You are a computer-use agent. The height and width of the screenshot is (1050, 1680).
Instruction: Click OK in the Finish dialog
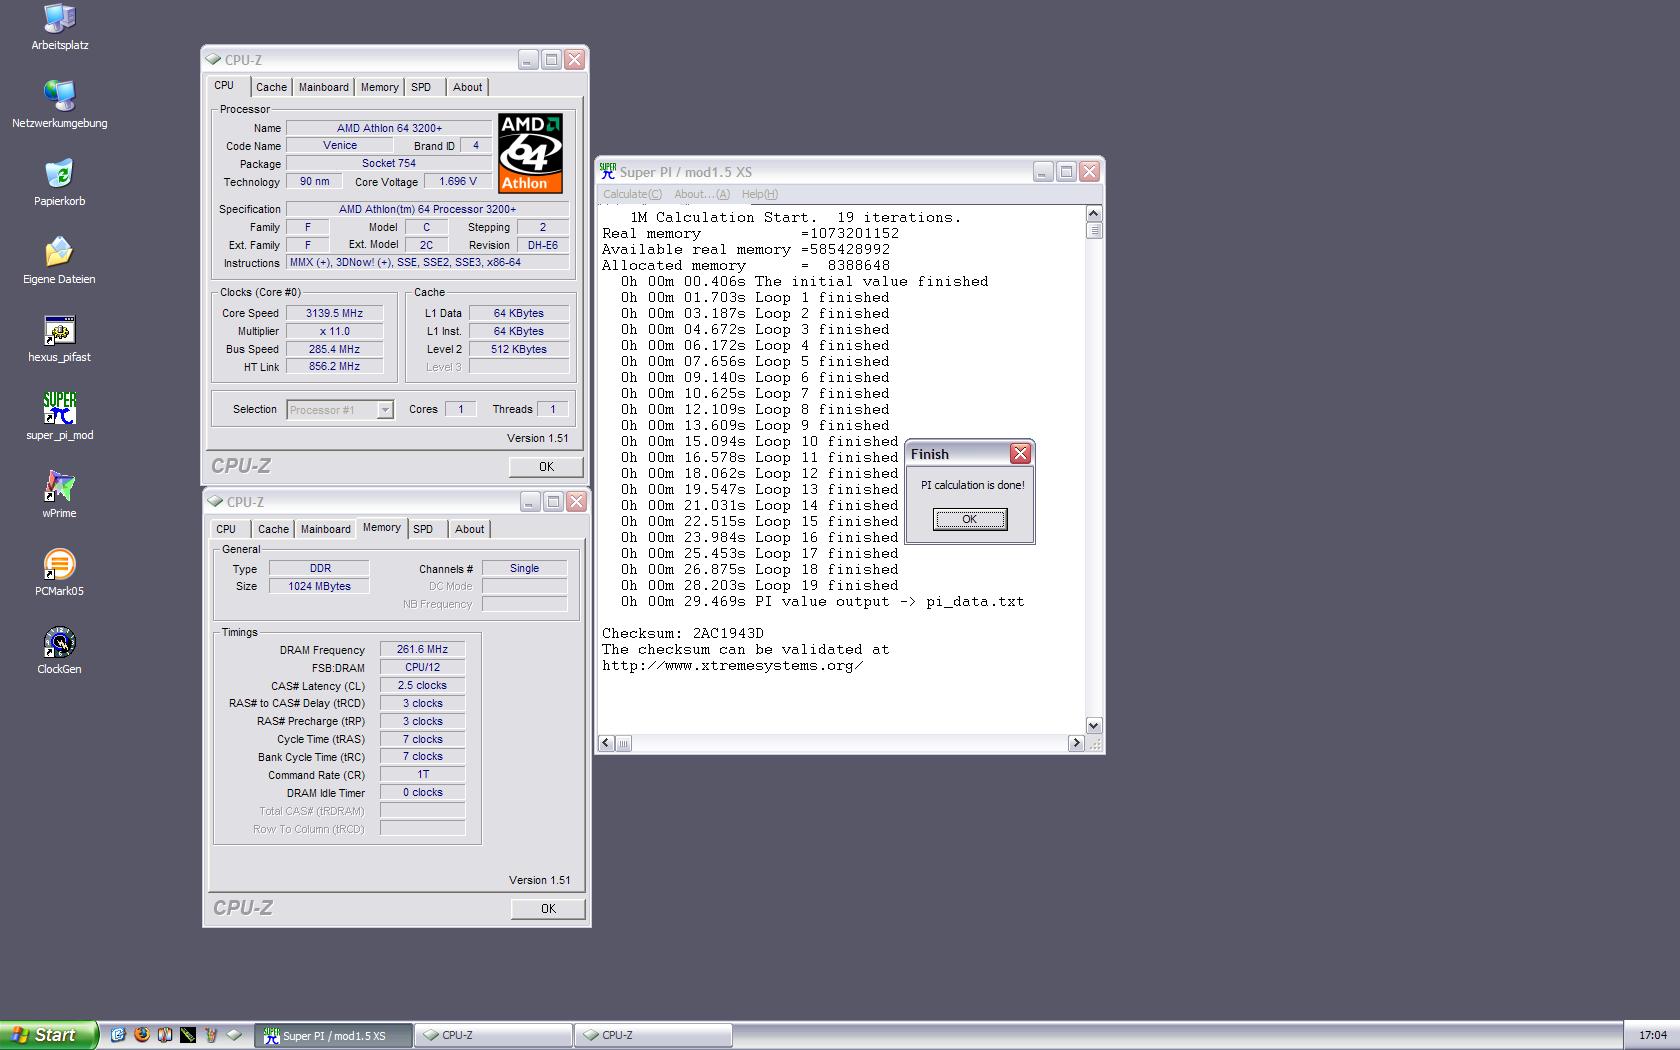pos(970,519)
